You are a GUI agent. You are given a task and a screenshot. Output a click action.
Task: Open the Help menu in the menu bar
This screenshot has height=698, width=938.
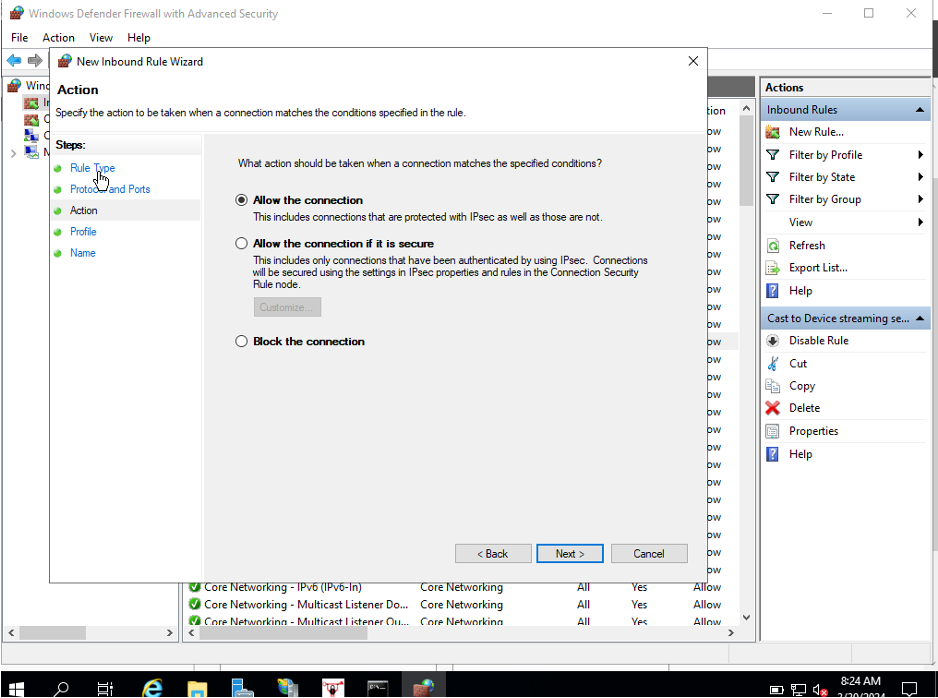coord(138,38)
